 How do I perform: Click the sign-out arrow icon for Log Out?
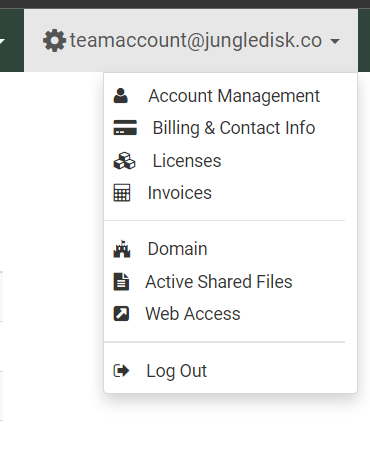pos(121,371)
